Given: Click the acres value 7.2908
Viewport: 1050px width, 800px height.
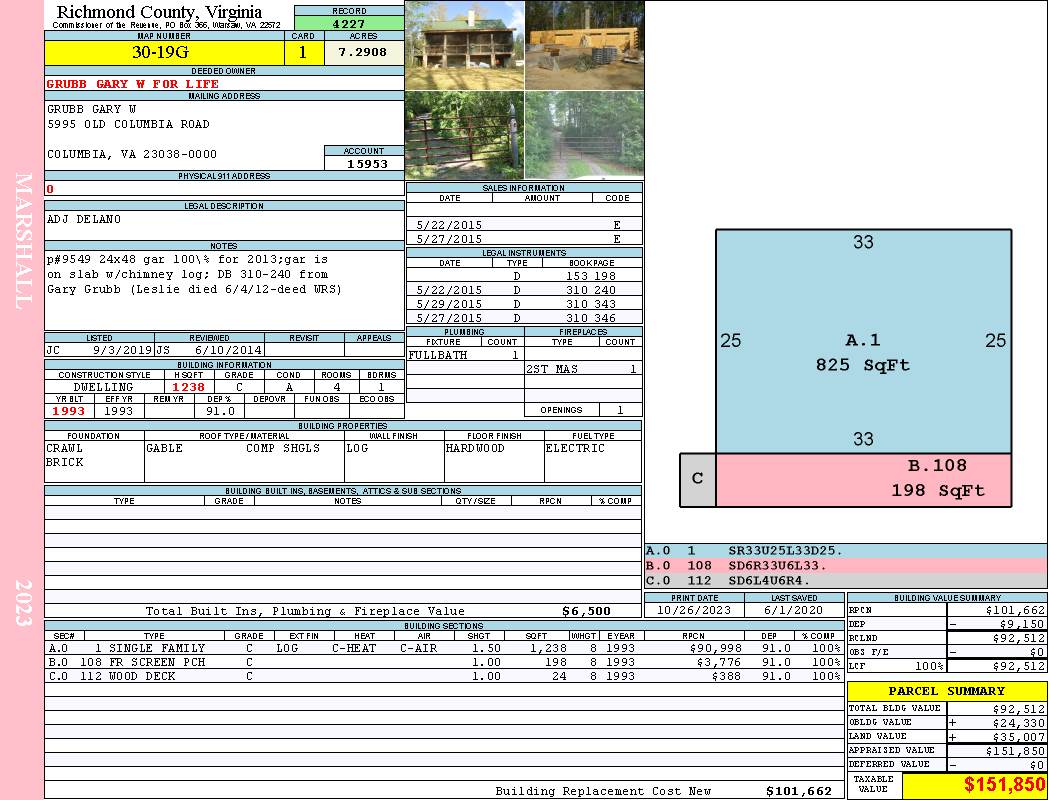Looking at the screenshot, I should pos(363,53).
